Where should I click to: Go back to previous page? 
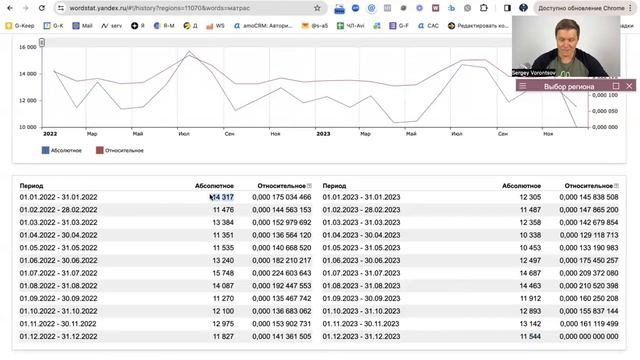[x=10, y=8]
